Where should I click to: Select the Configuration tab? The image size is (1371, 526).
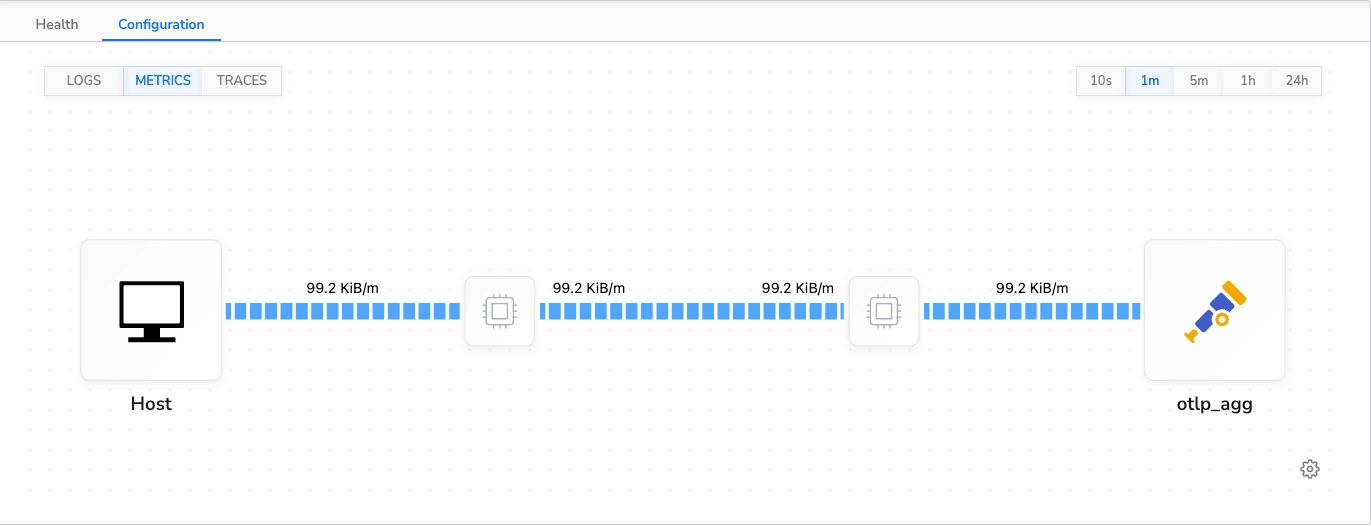pos(161,24)
